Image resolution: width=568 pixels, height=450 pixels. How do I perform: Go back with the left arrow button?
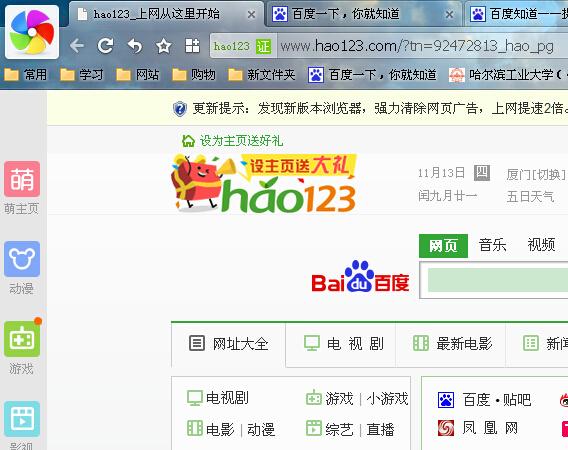(77, 46)
